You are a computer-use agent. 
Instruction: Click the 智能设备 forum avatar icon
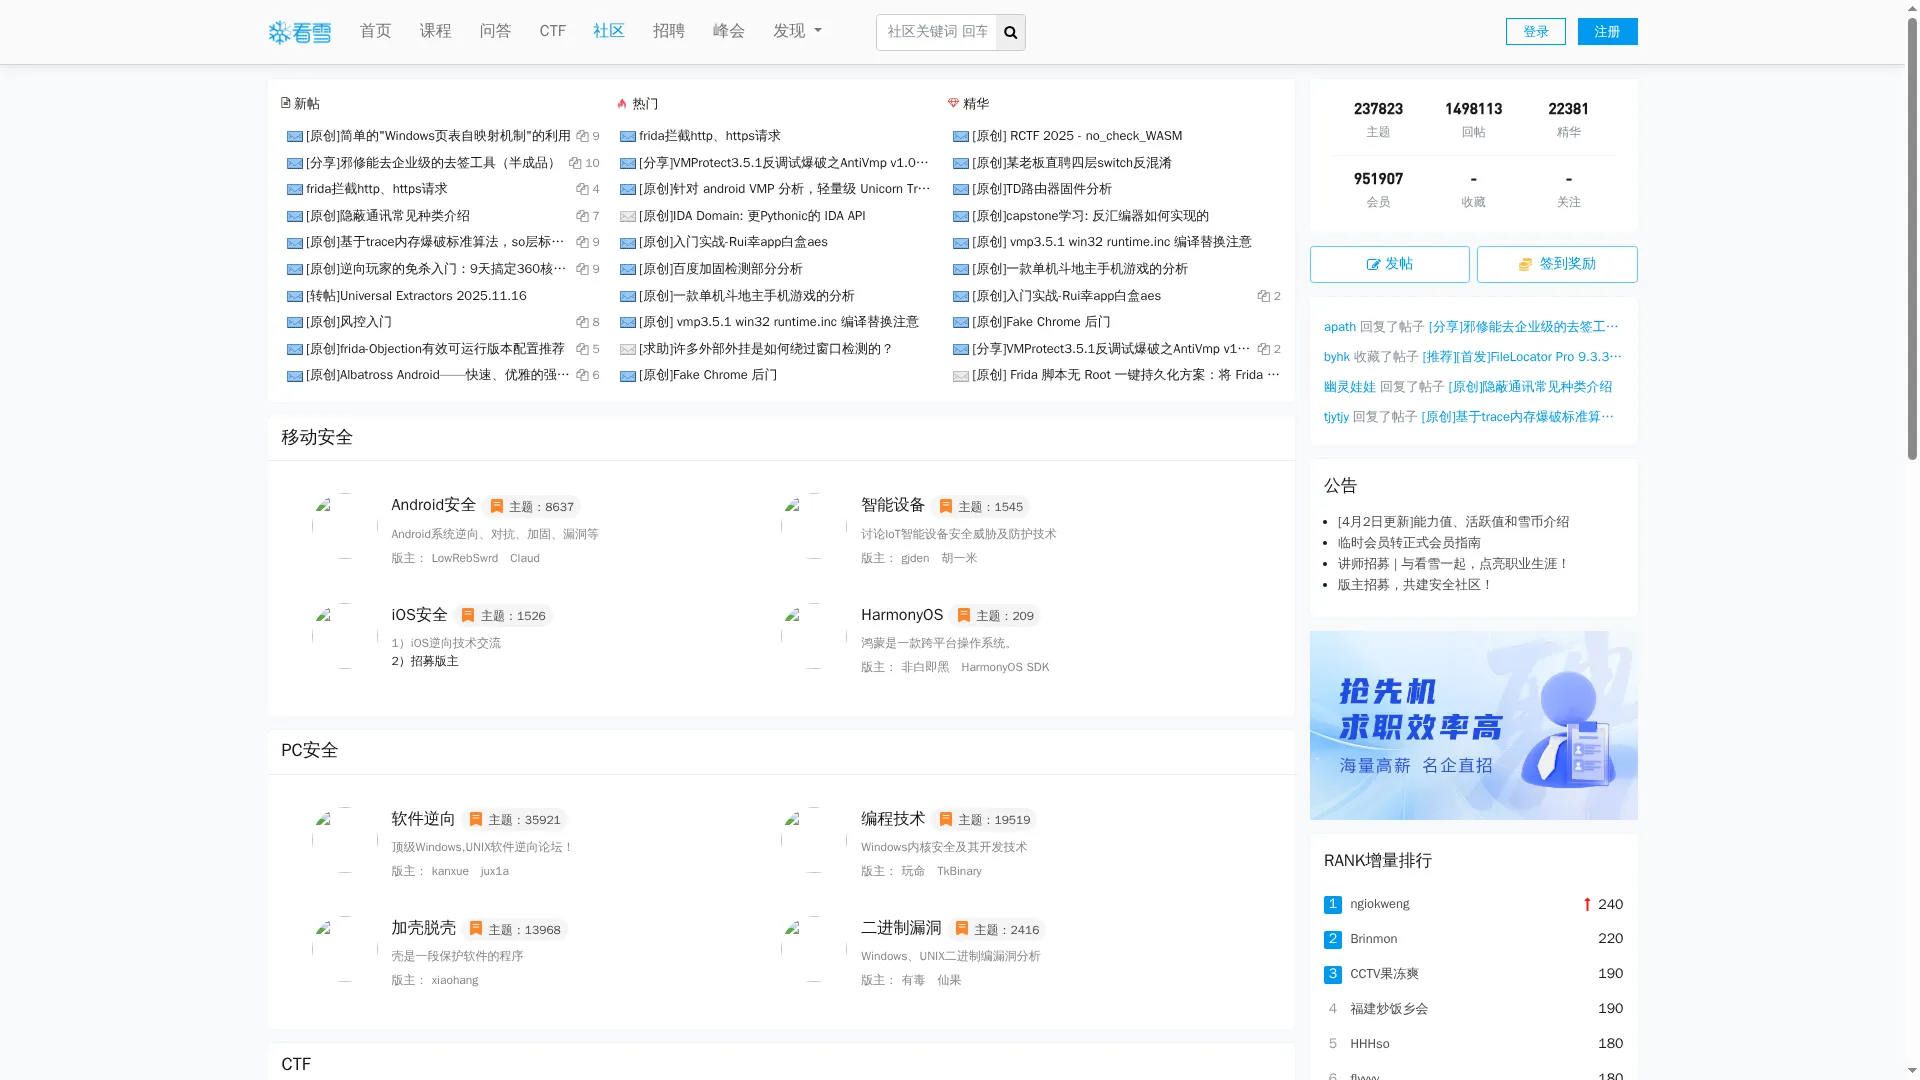(814, 526)
